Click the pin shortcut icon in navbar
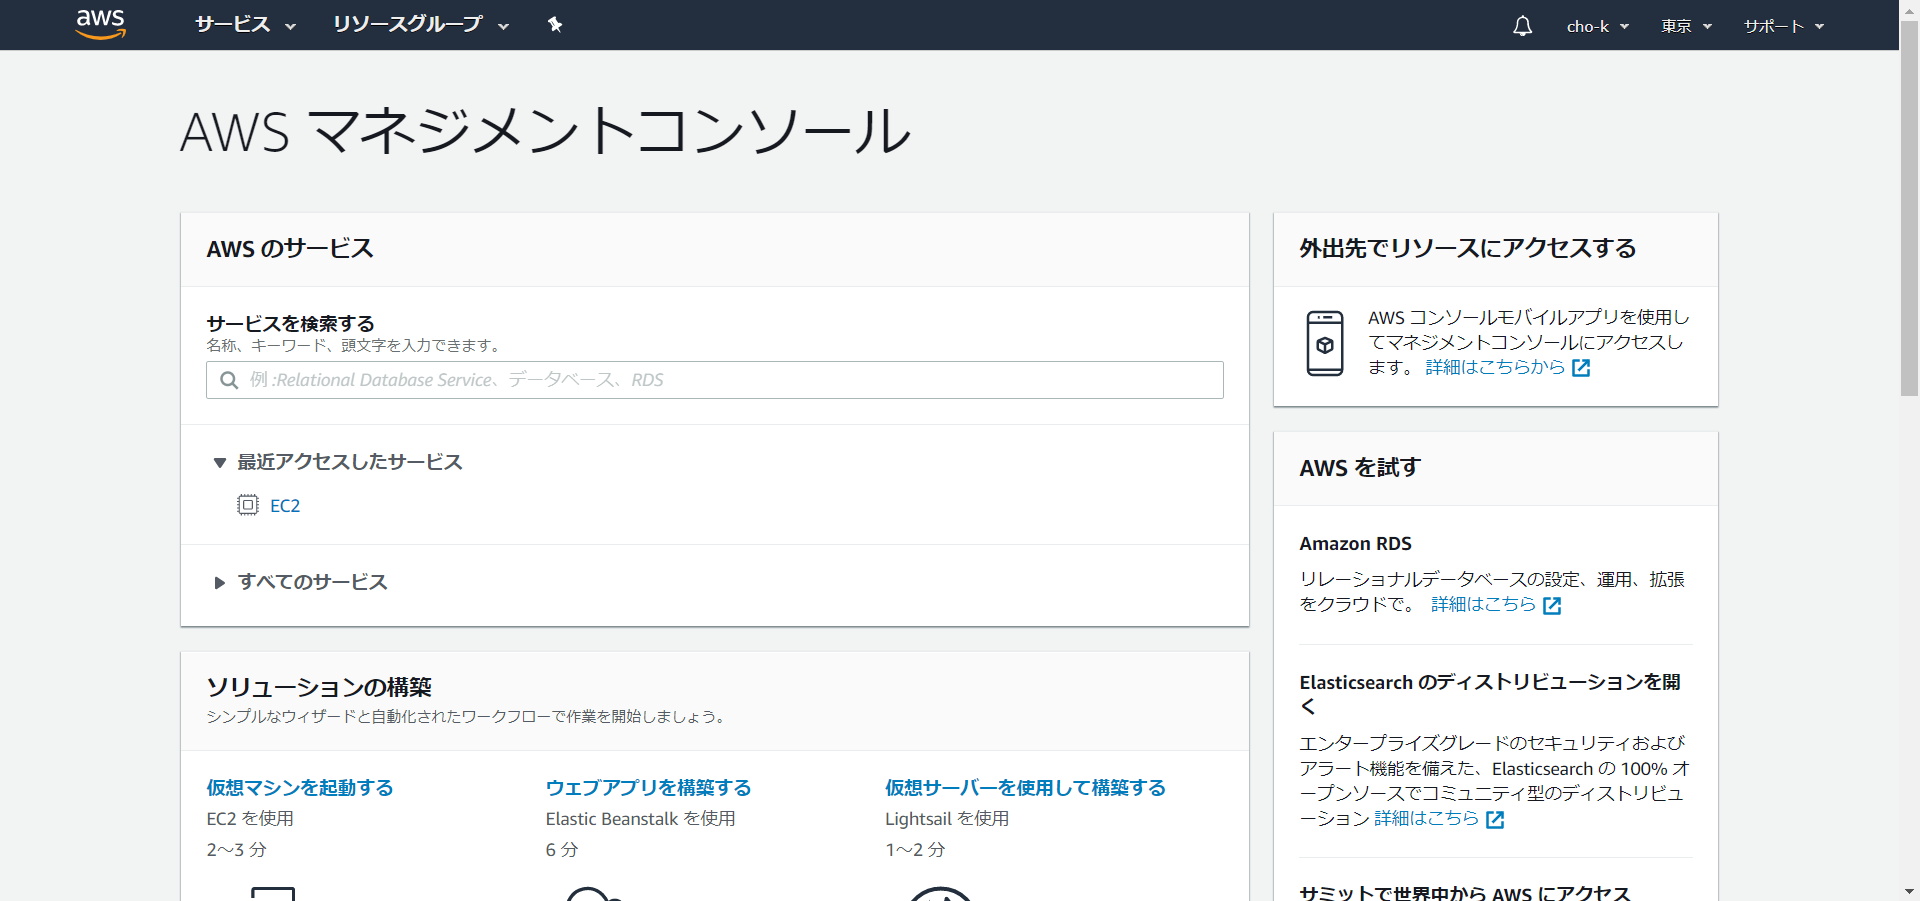 (555, 25)
